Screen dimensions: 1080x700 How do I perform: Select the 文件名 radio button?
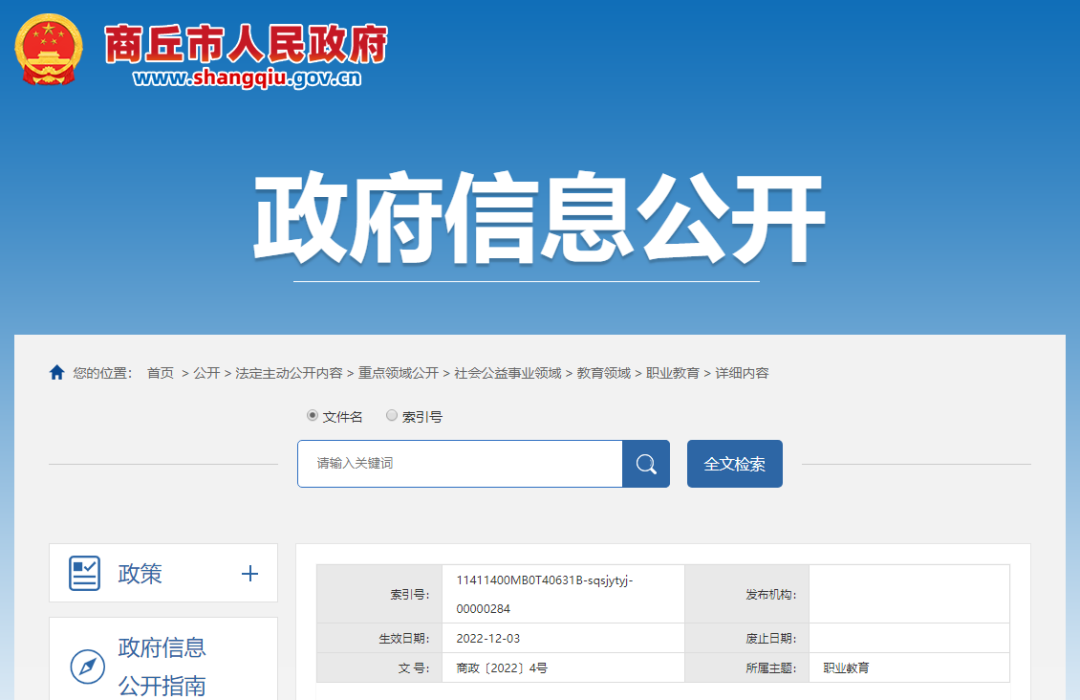312,415
